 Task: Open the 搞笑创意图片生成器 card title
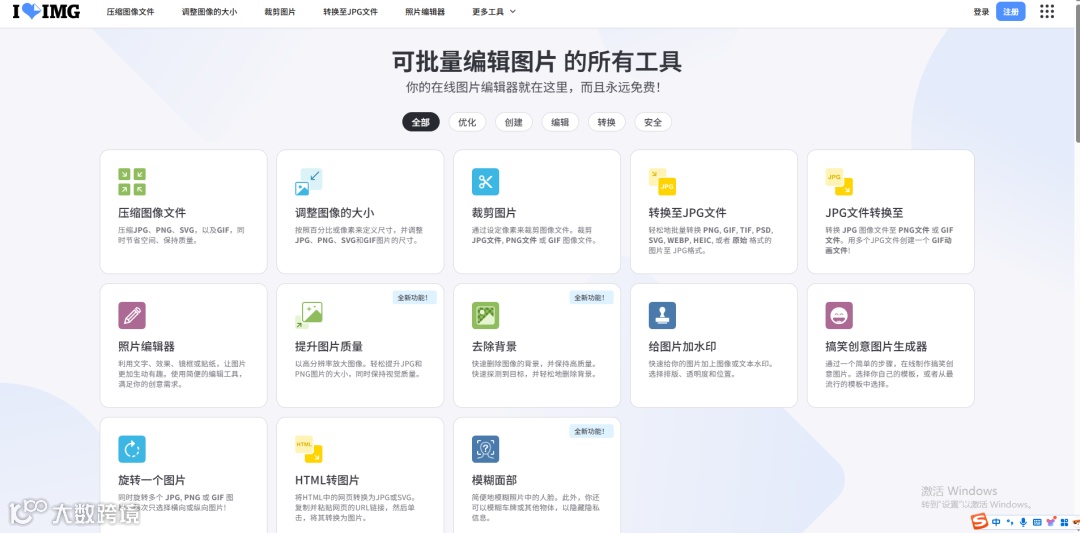pyautogui.click(x=876, y=346)
